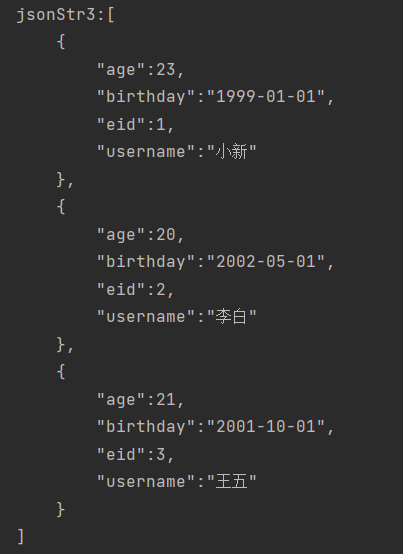Viewport: 403px width, 554px height.
Task: Click the first object's opening curly brace
Action: pyautogui.click(x=61, y=42)
